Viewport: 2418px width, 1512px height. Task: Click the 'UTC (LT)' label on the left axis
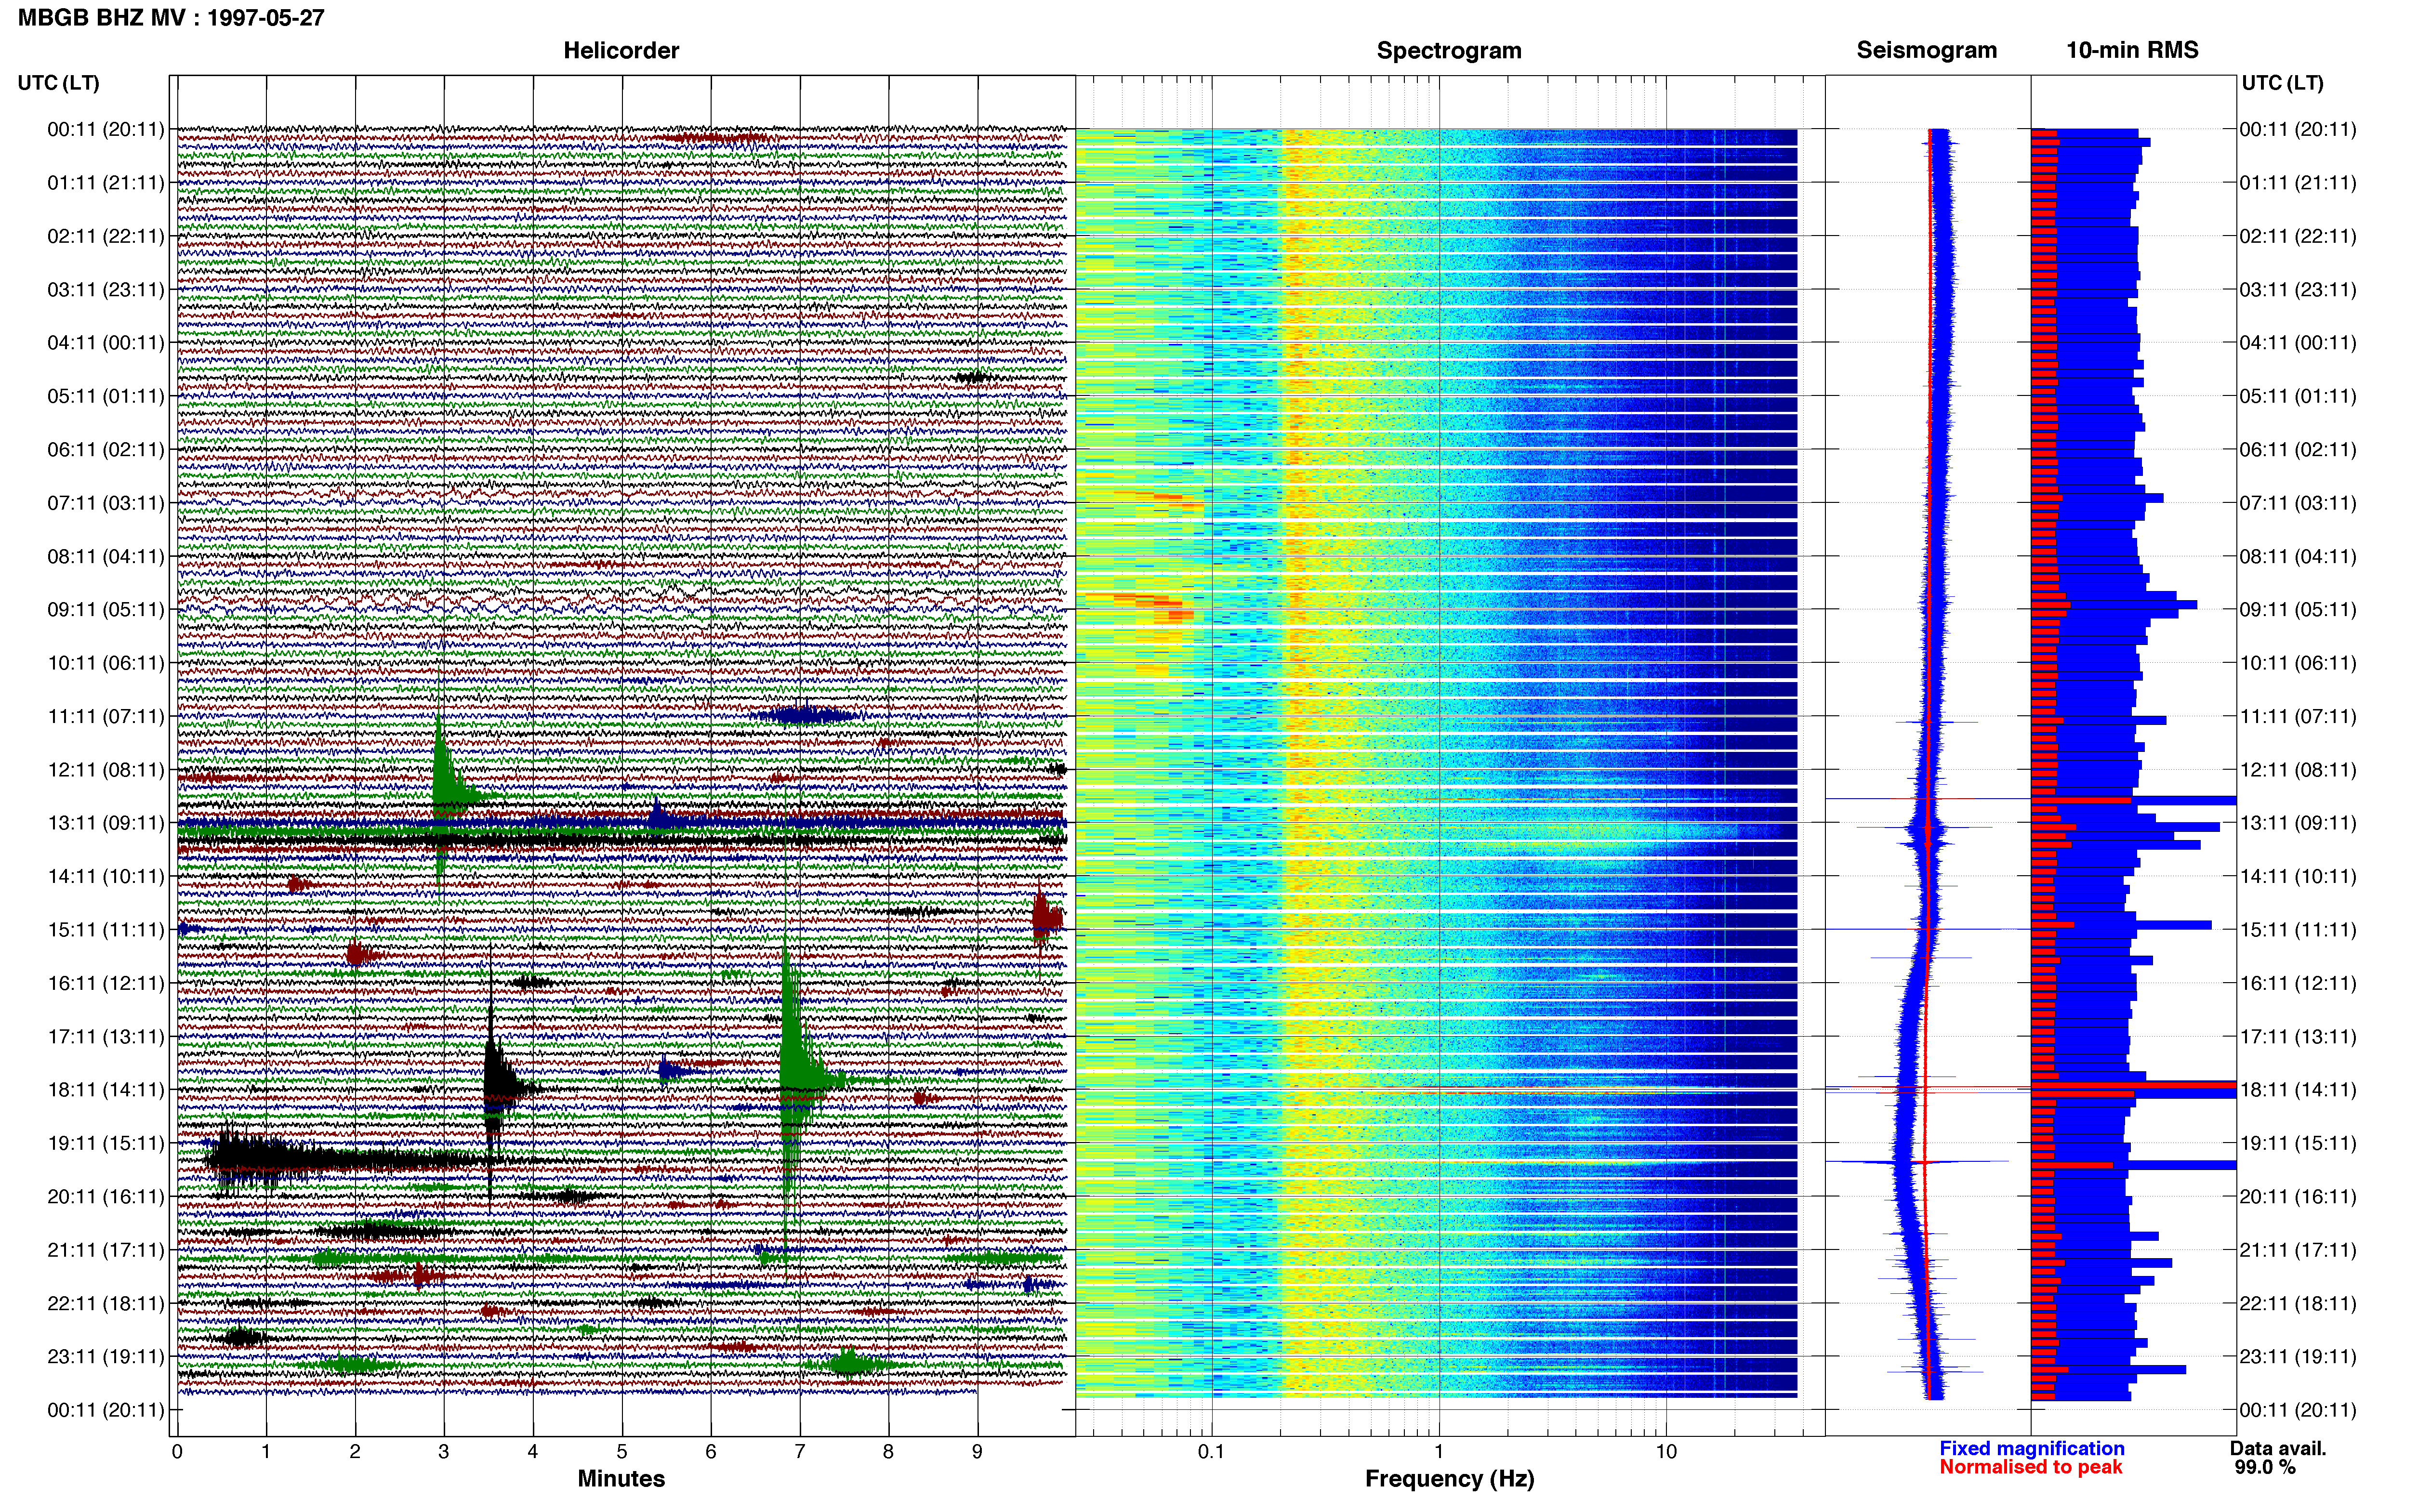[x=58, y=83]
